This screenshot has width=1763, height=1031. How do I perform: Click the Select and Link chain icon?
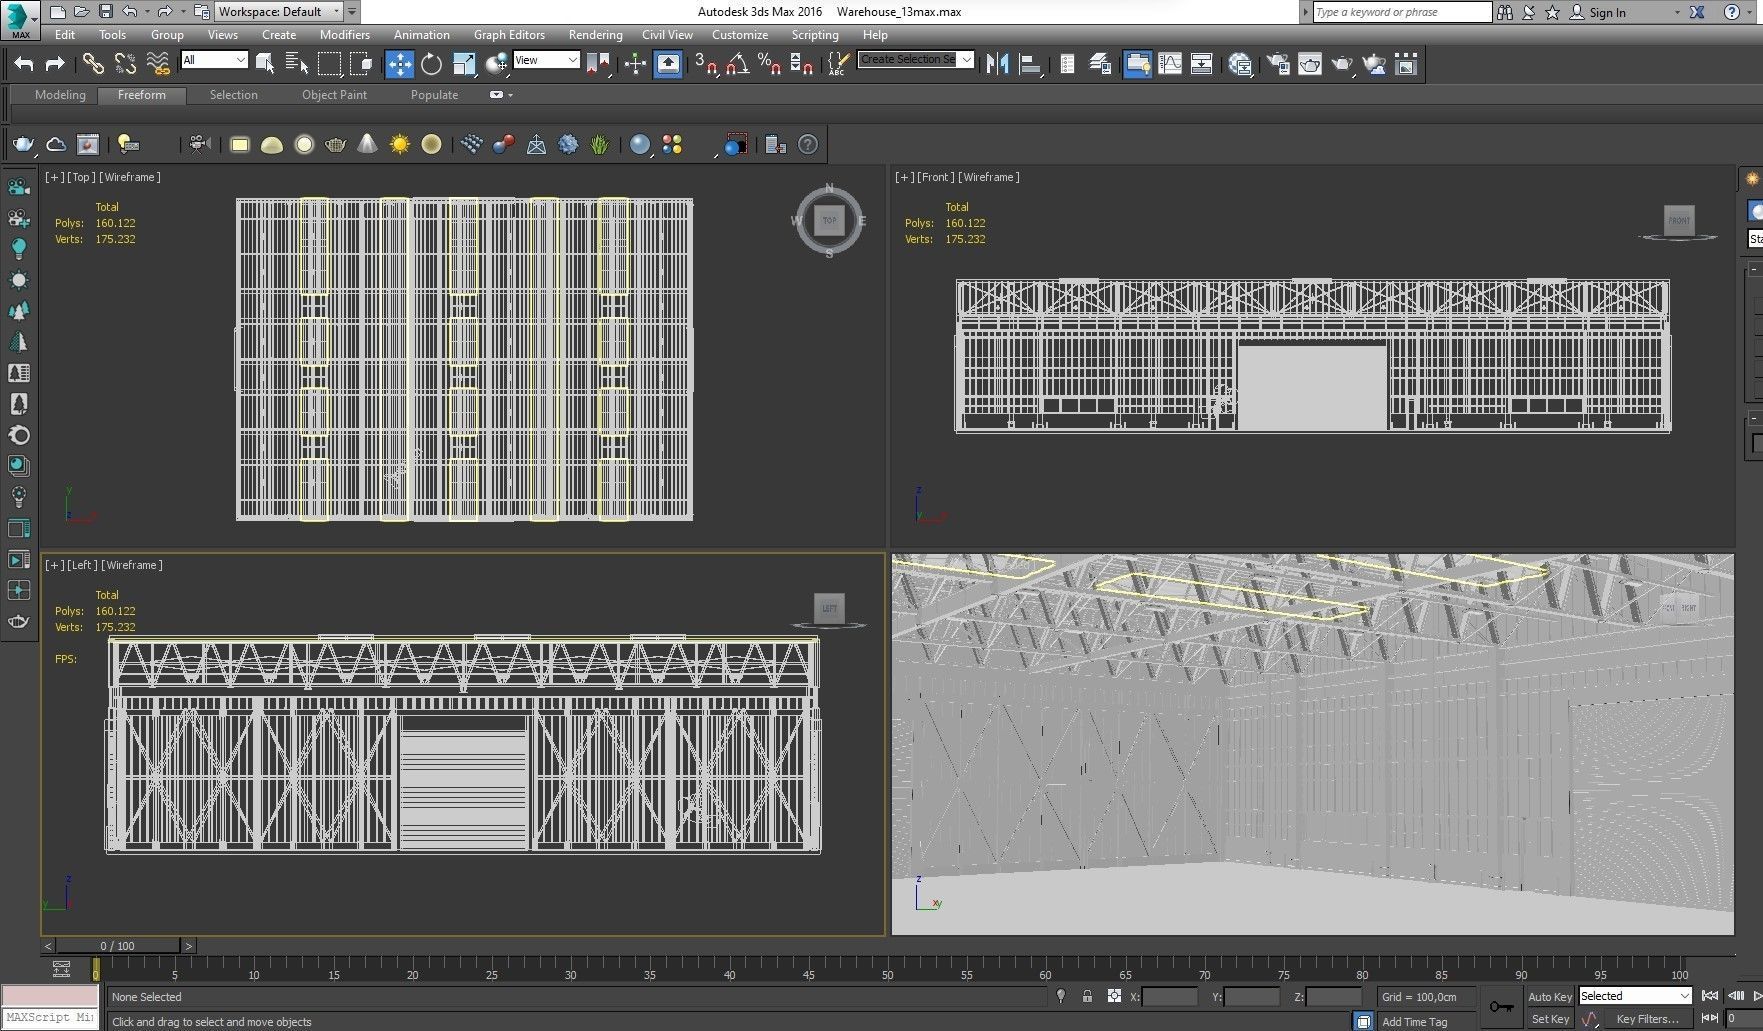93,64
